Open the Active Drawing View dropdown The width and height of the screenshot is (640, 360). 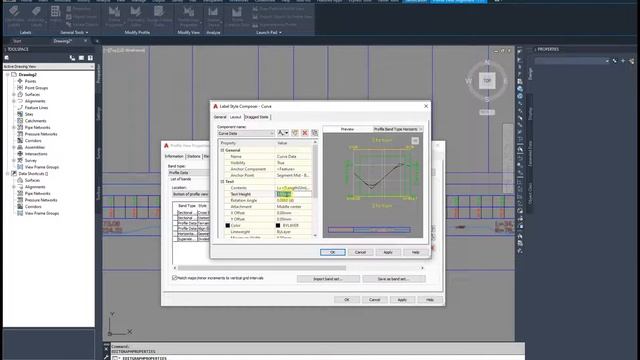(49, 66)
